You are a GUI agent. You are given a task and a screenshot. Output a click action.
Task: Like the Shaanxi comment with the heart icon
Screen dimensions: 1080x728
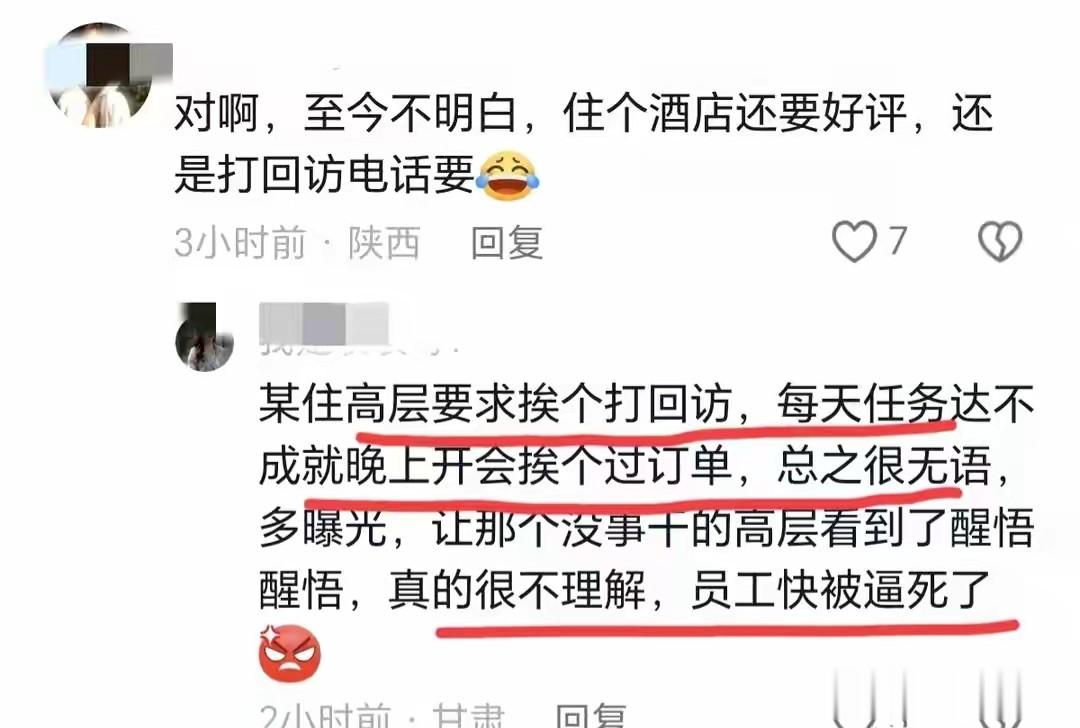[854, 242]
